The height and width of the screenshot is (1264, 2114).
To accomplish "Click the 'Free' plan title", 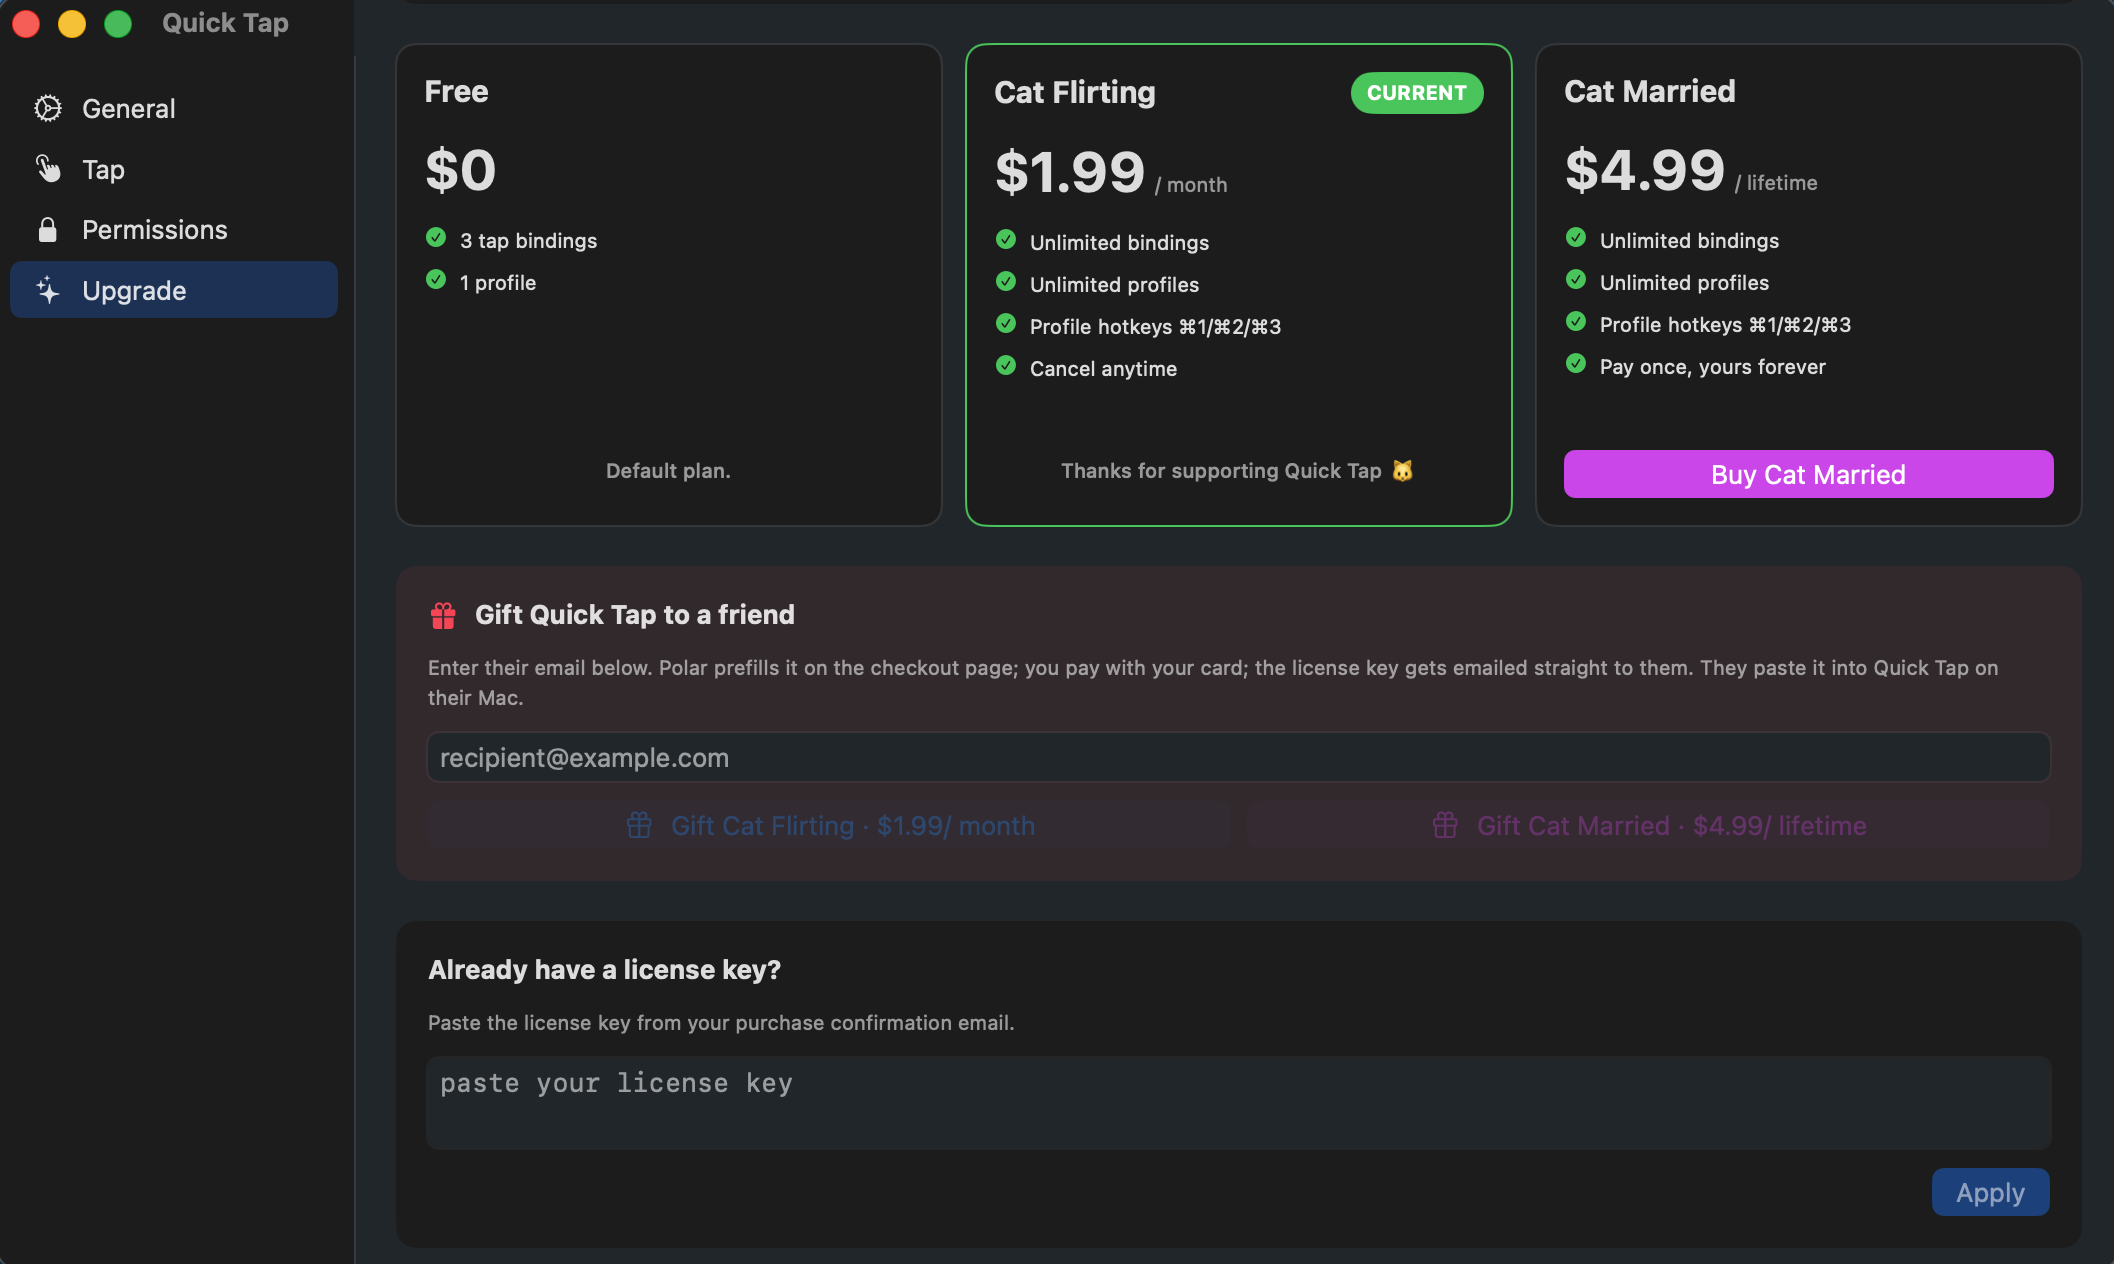I will (456, 91).
